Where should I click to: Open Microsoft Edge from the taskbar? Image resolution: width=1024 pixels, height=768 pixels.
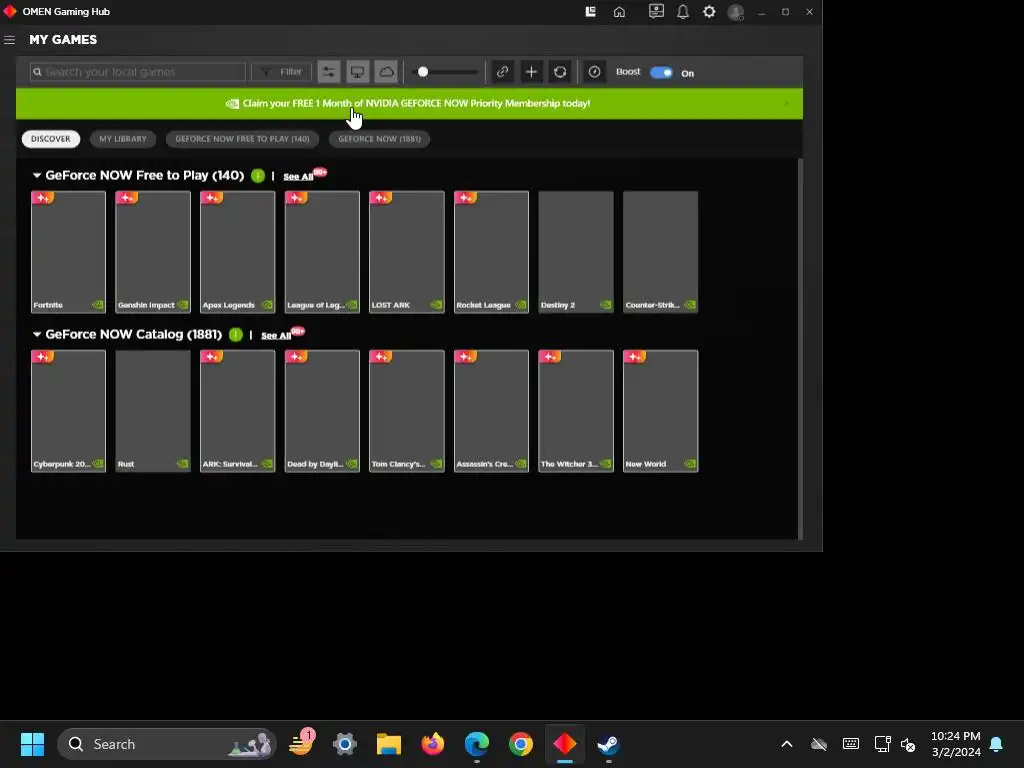(477, 744)
